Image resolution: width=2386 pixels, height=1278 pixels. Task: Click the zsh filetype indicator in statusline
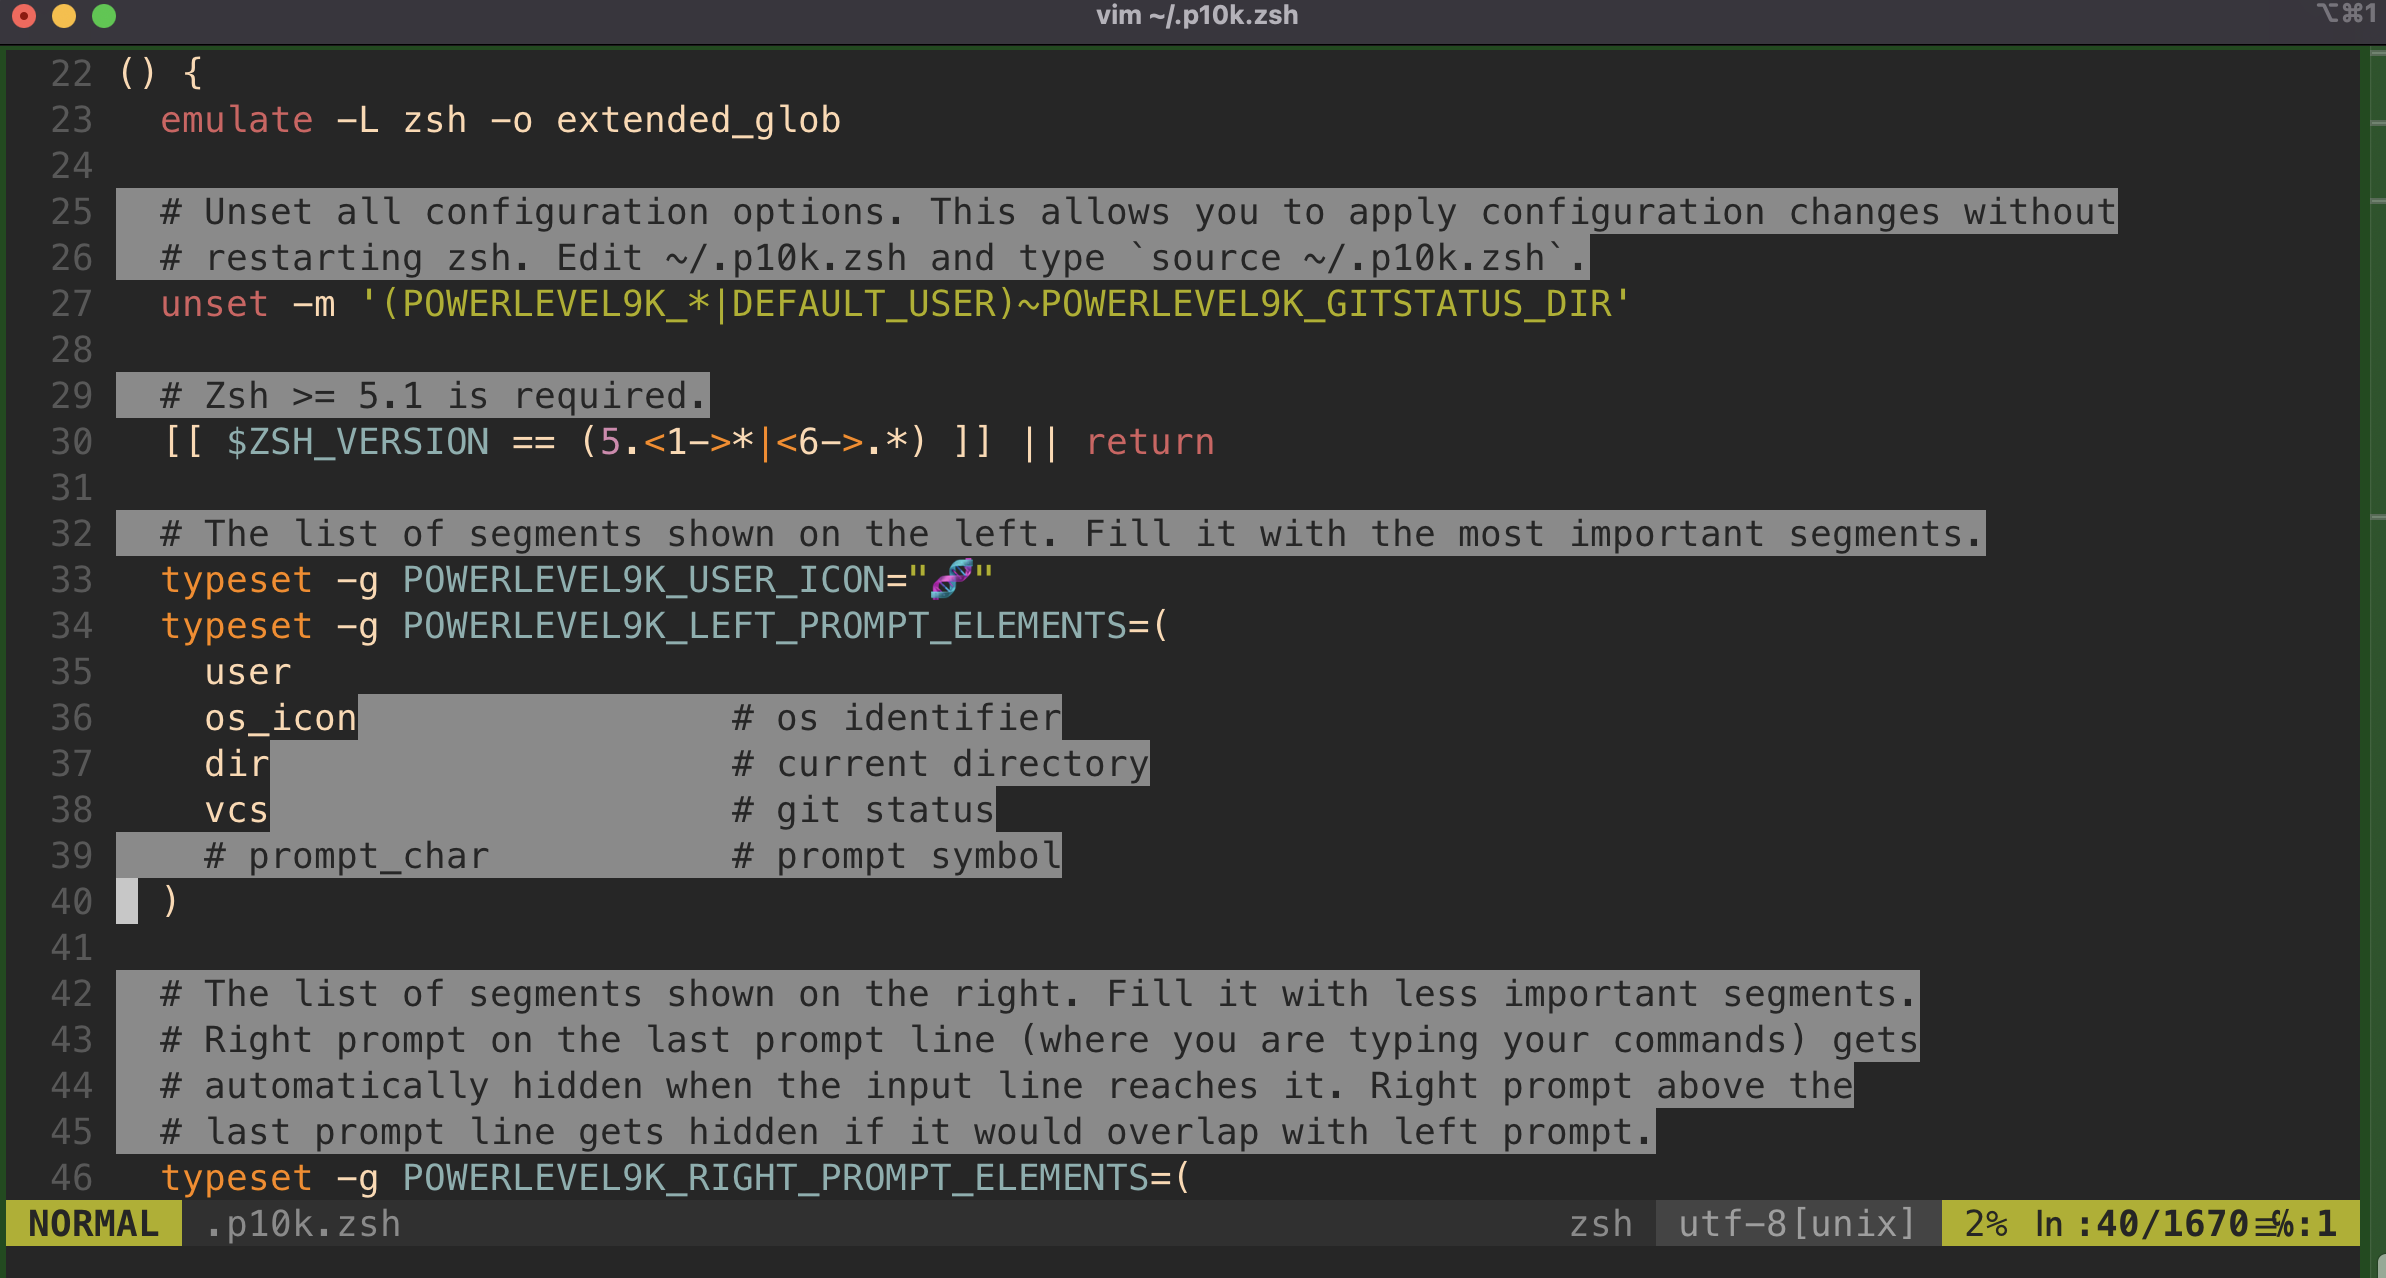1600,1224
